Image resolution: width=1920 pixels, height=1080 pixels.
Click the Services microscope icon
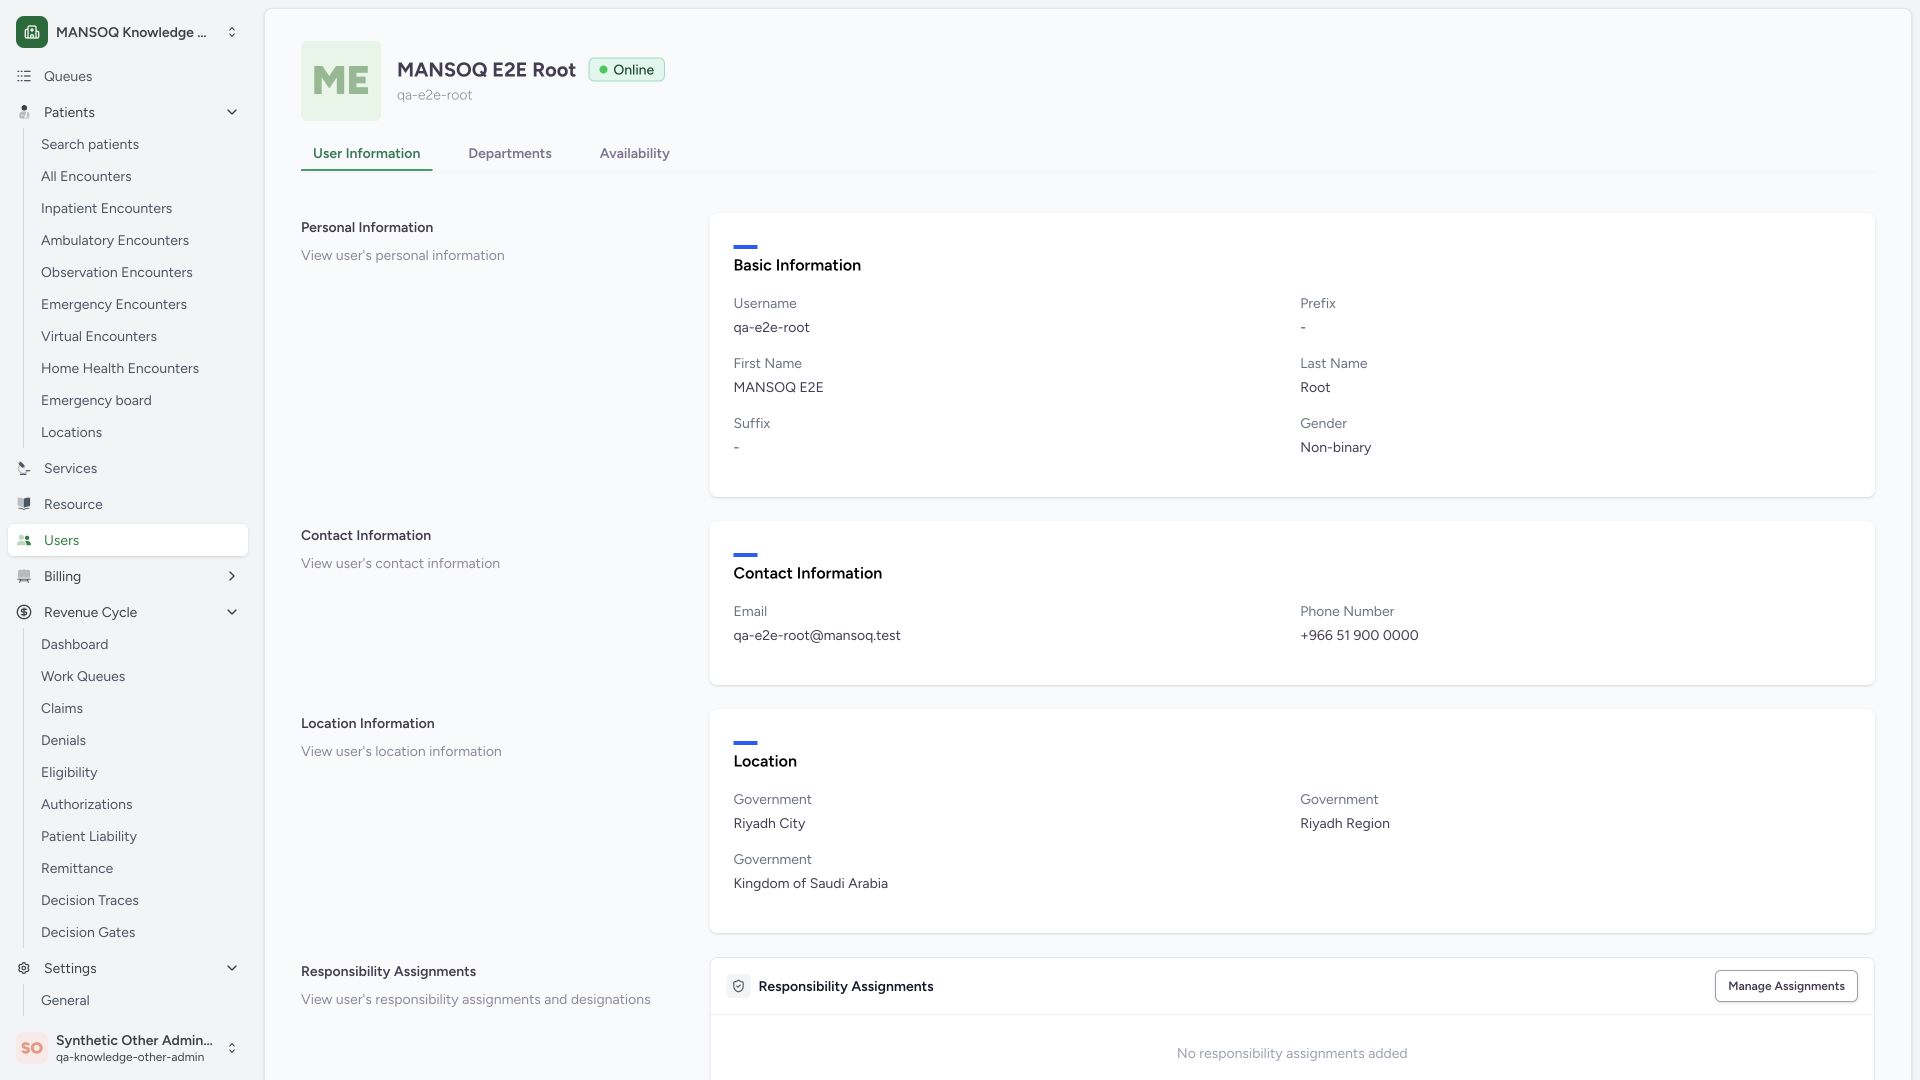(x=24, y=468)
